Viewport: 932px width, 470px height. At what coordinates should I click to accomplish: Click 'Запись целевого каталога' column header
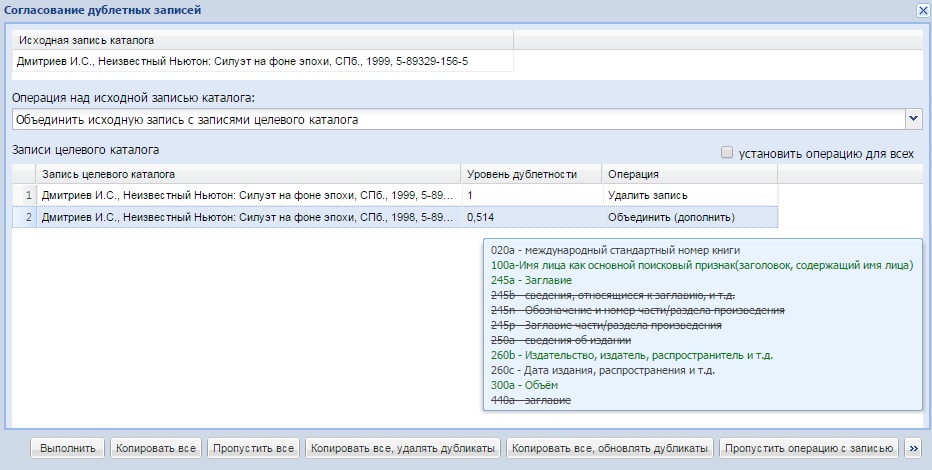pos(248,174)
